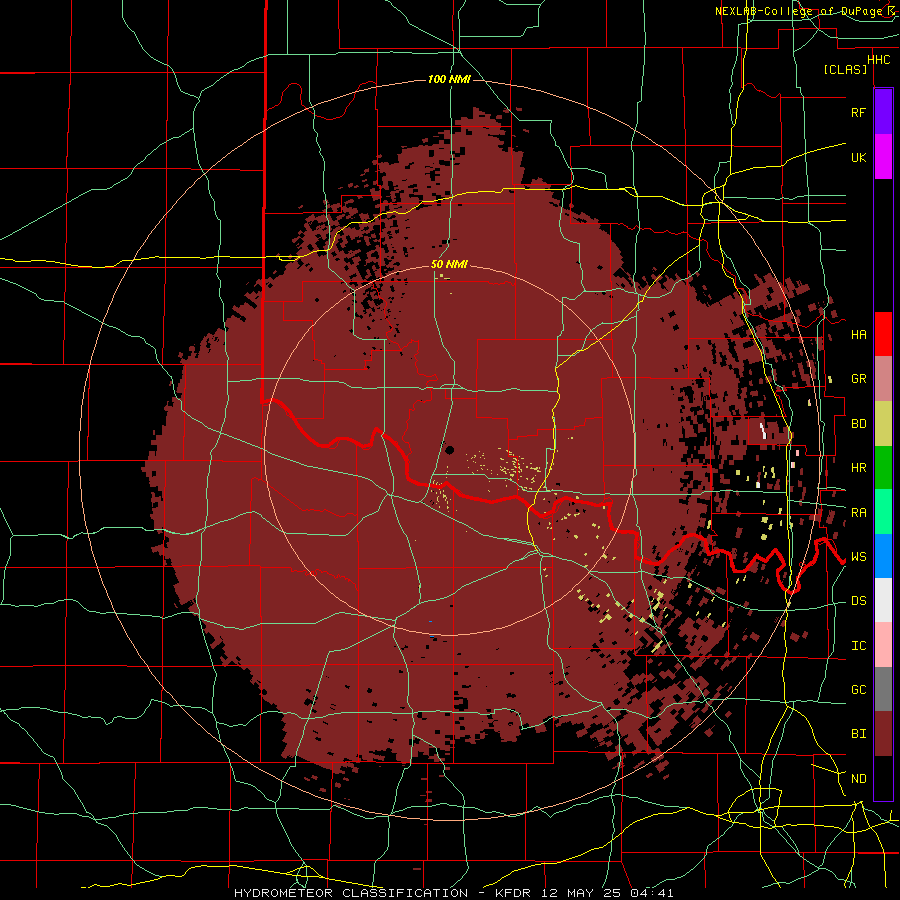Click the RF purple legend swatch
This screenshot has width=900, height=900.
tap(883, 112)
